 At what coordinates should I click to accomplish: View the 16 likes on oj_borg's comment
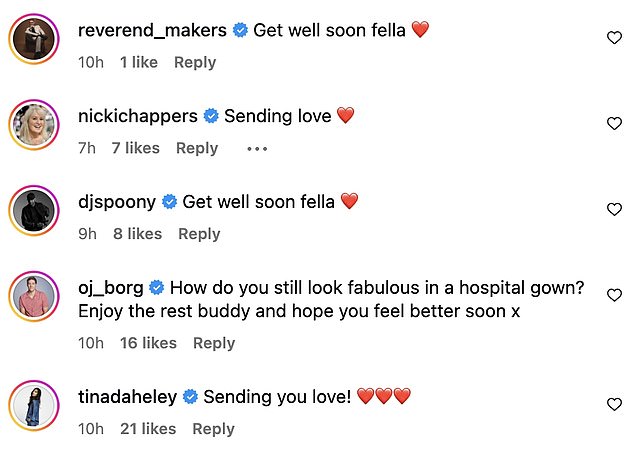pos(148,343)
